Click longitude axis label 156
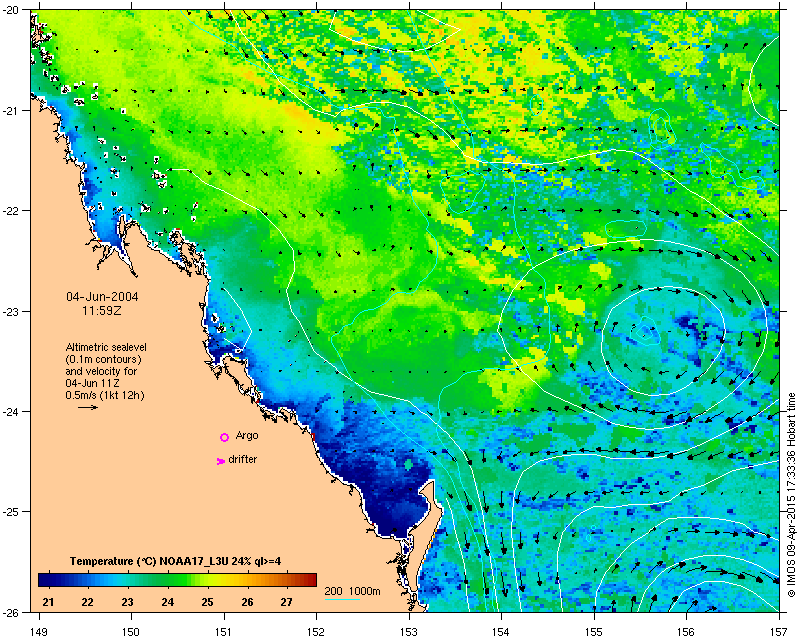Viewport: 800px width, 640px height. point(687,632)
